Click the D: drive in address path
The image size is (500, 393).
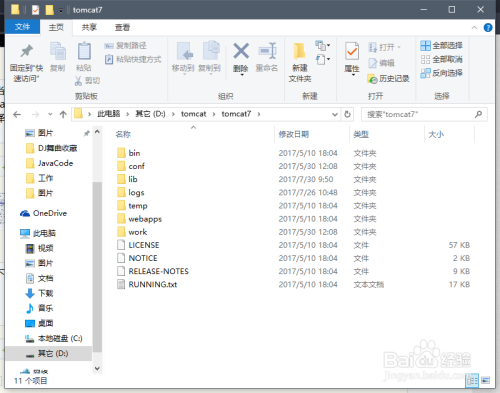(150, 114)
